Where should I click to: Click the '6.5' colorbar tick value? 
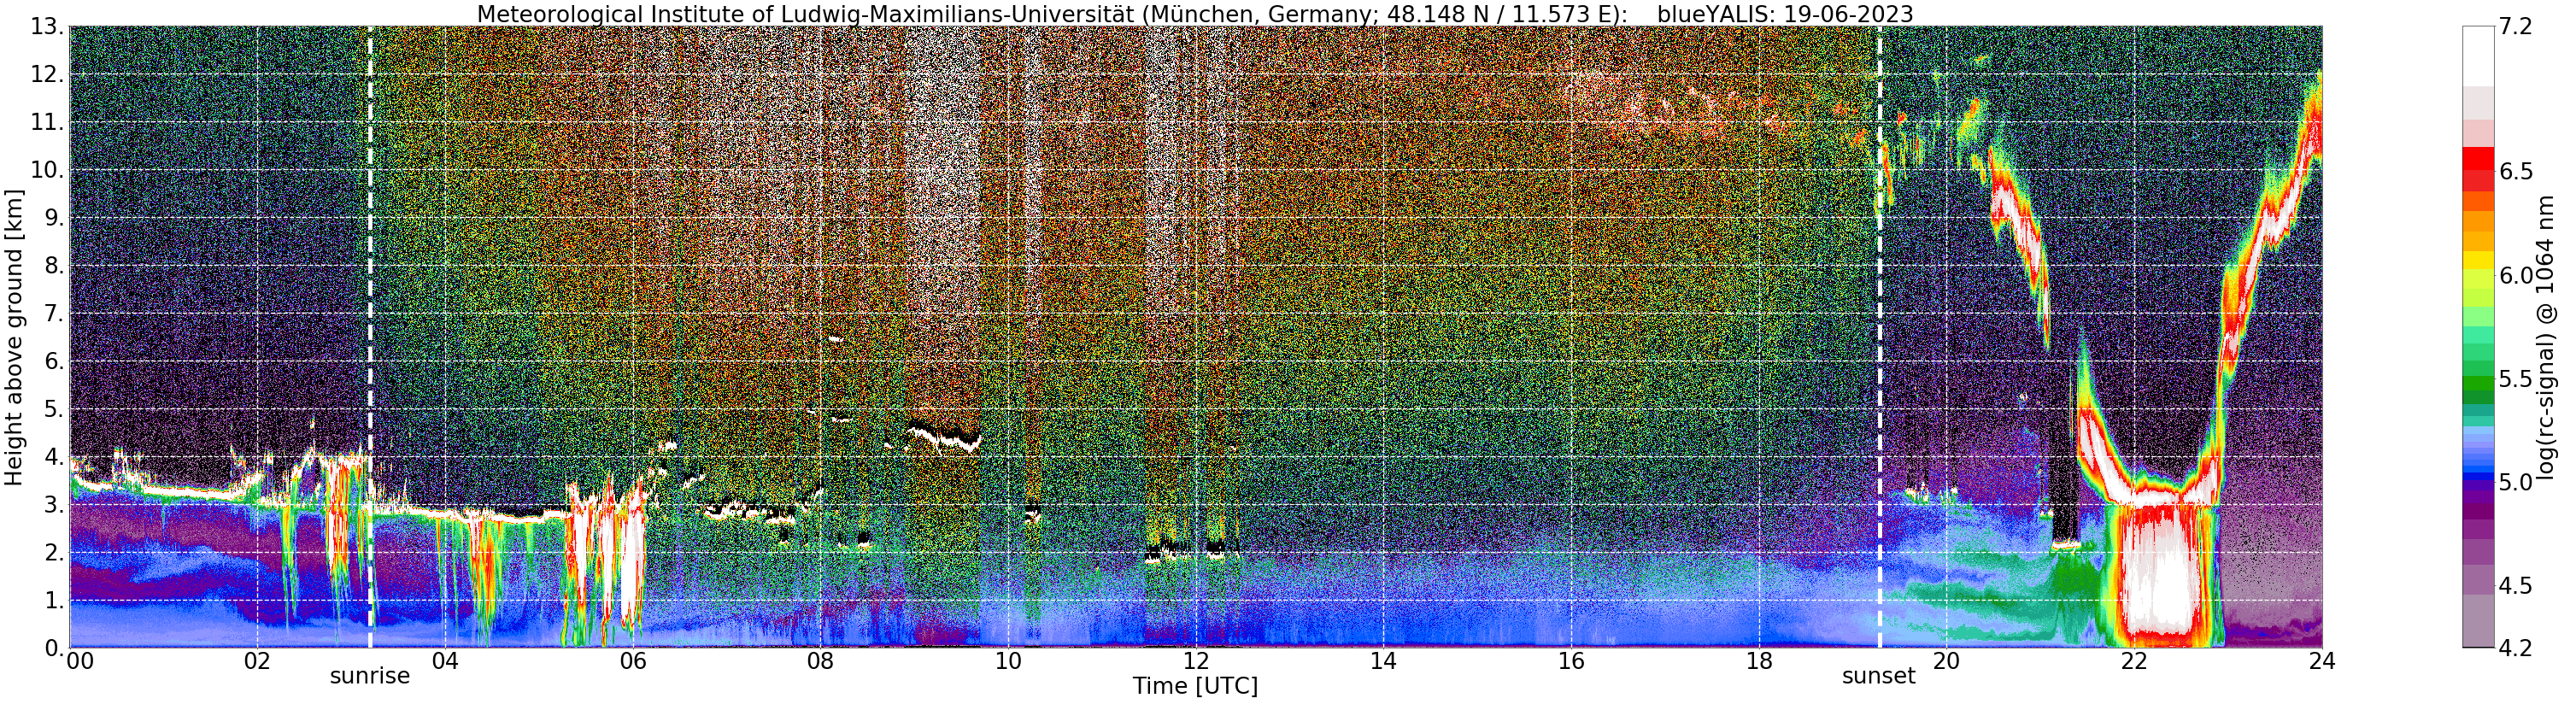(2515, 171)
